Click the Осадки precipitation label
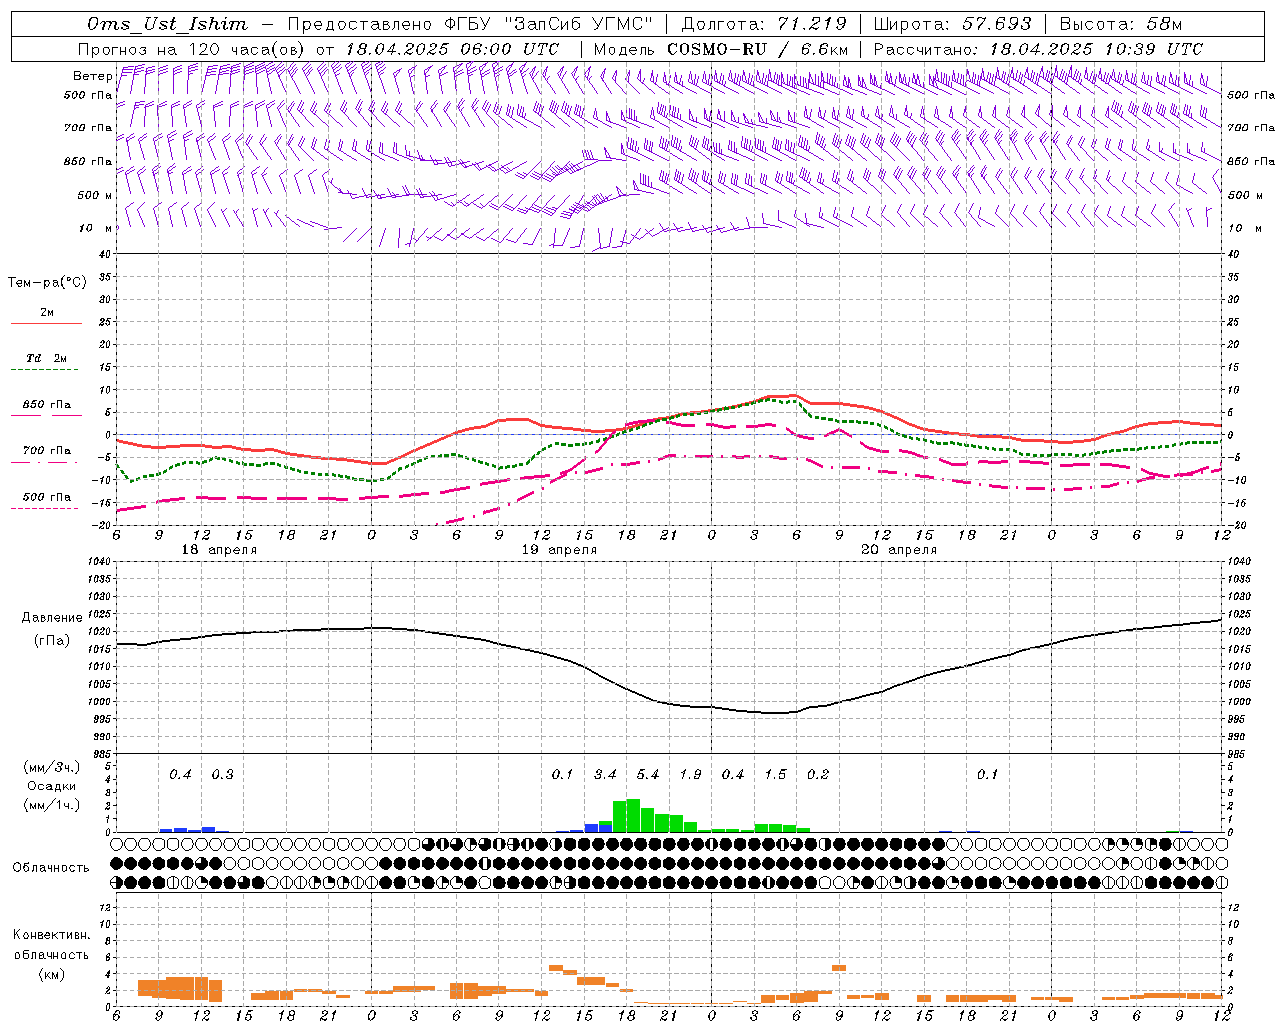The height and width of the screenshot is (1024, 1280). pyautogui.click(x=51, y=786)
